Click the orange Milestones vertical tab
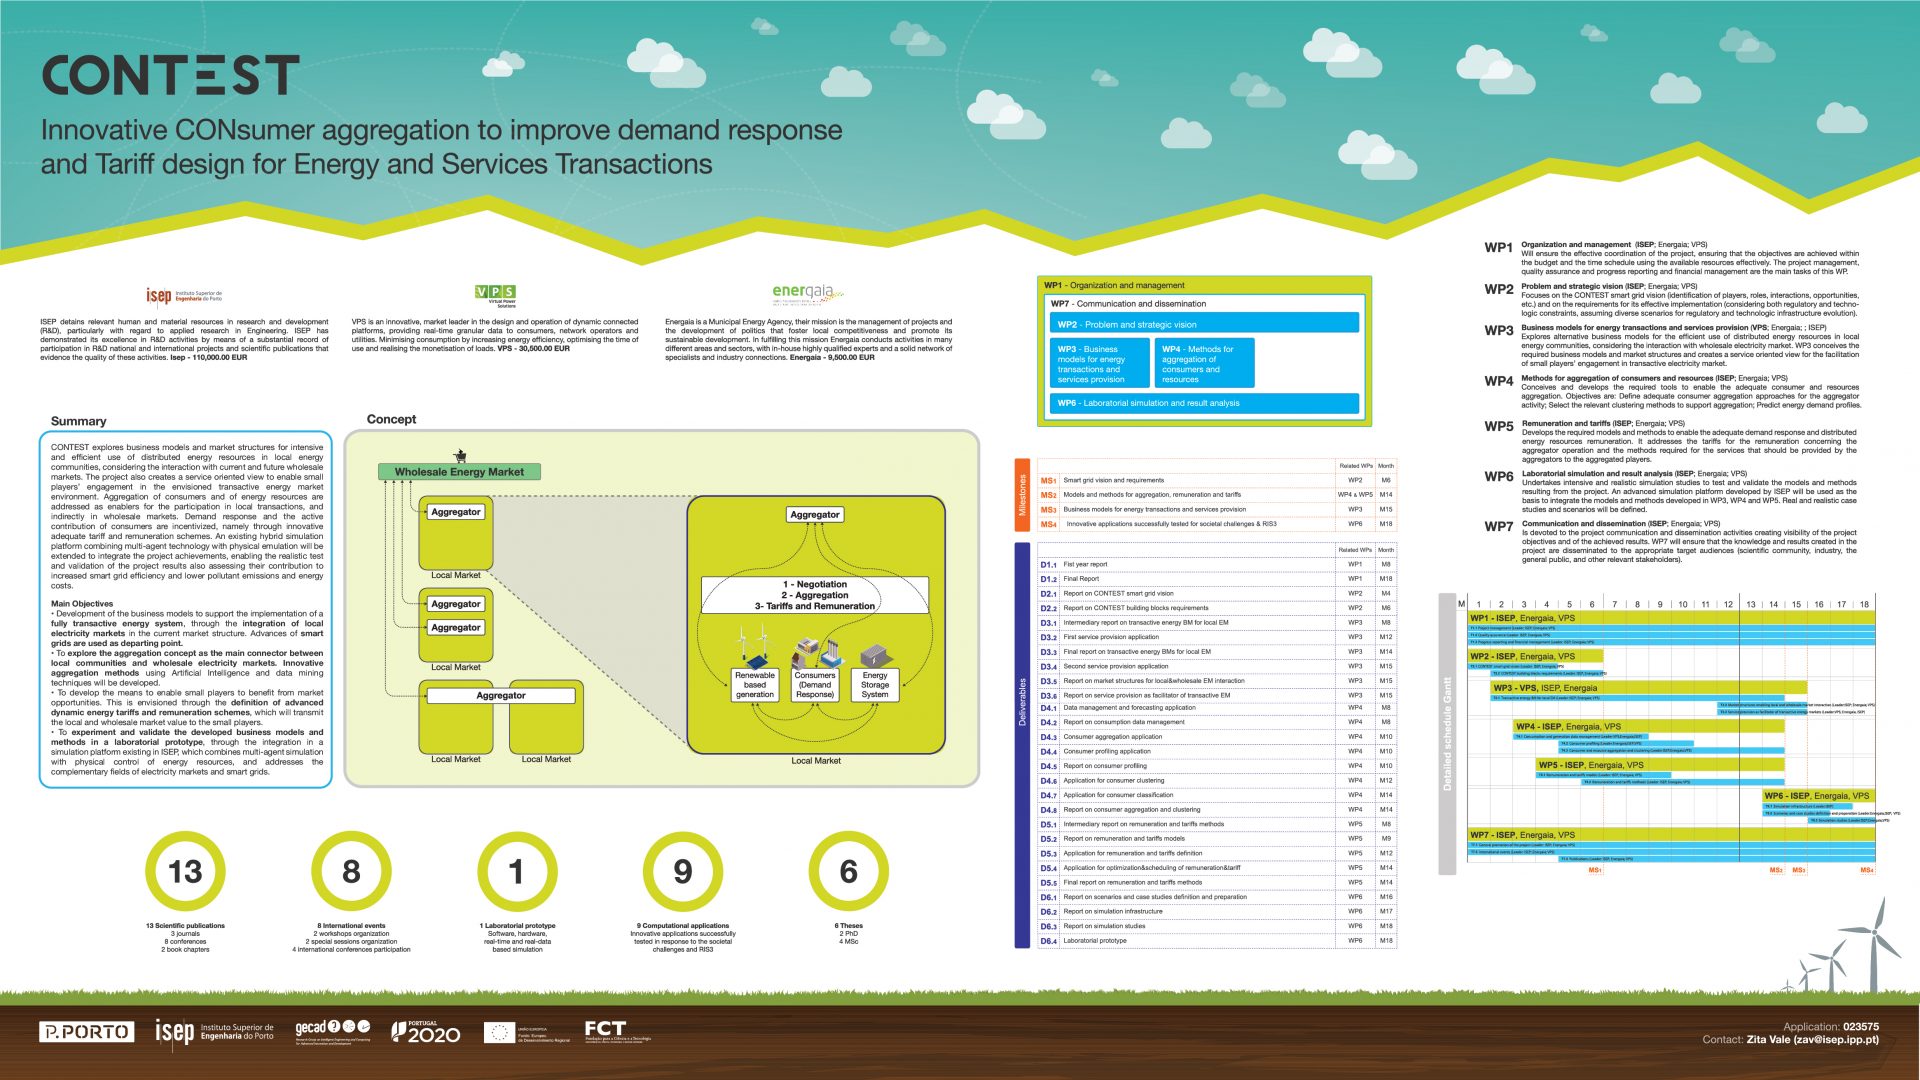The height and width of the screenshot is (1080, 1920). 1022,494
